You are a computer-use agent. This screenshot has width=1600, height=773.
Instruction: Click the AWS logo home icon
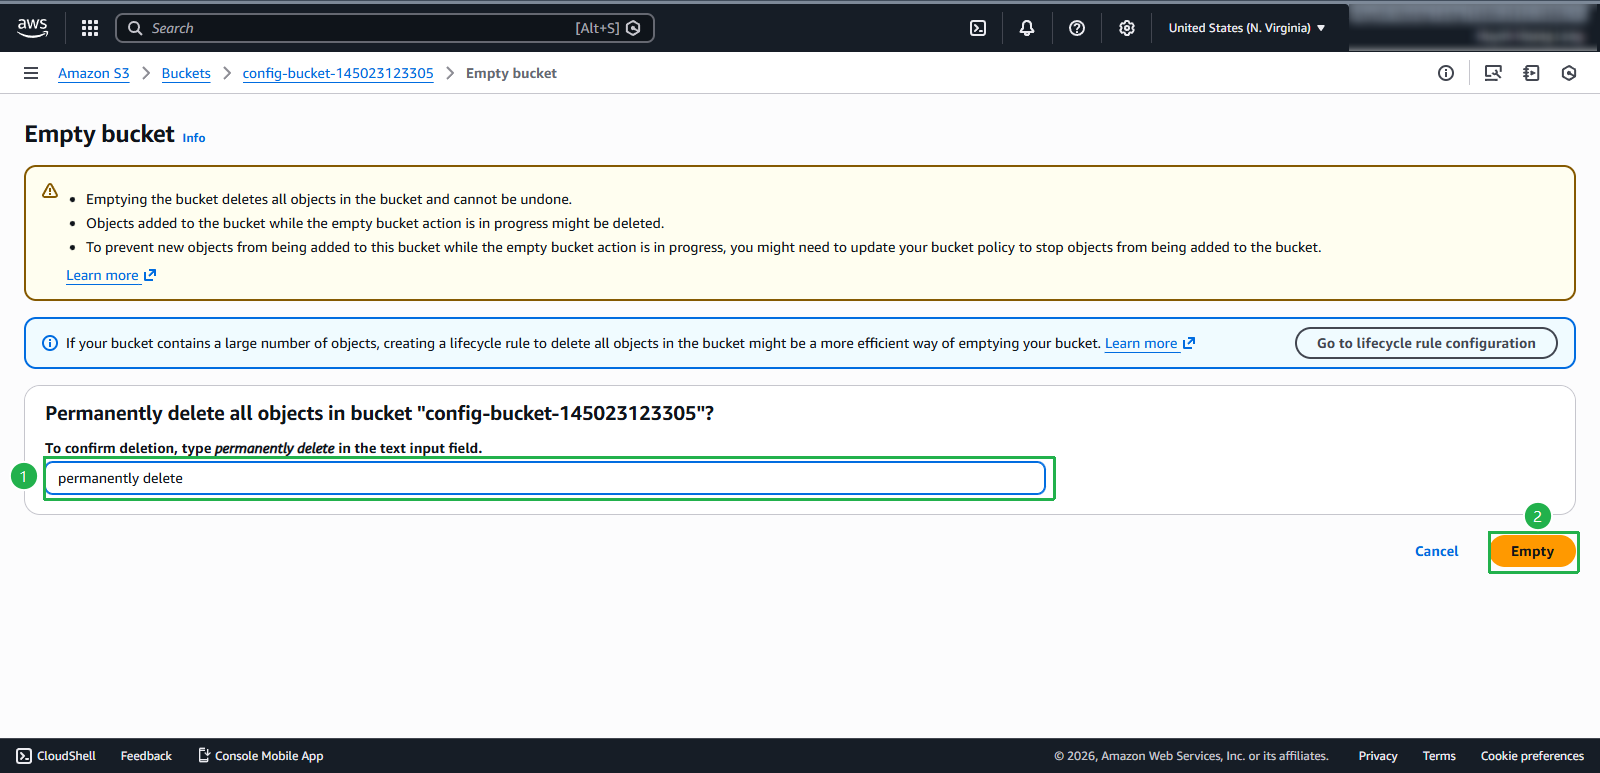click(32, 28)
